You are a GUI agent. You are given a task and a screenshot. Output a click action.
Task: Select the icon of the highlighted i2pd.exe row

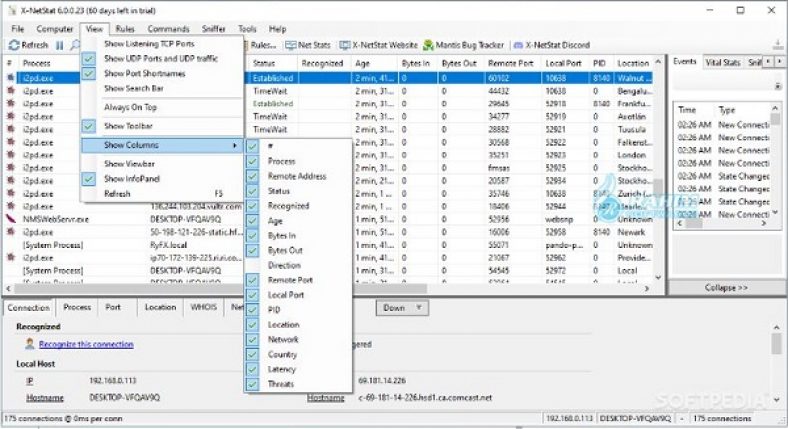coord(11,78)
